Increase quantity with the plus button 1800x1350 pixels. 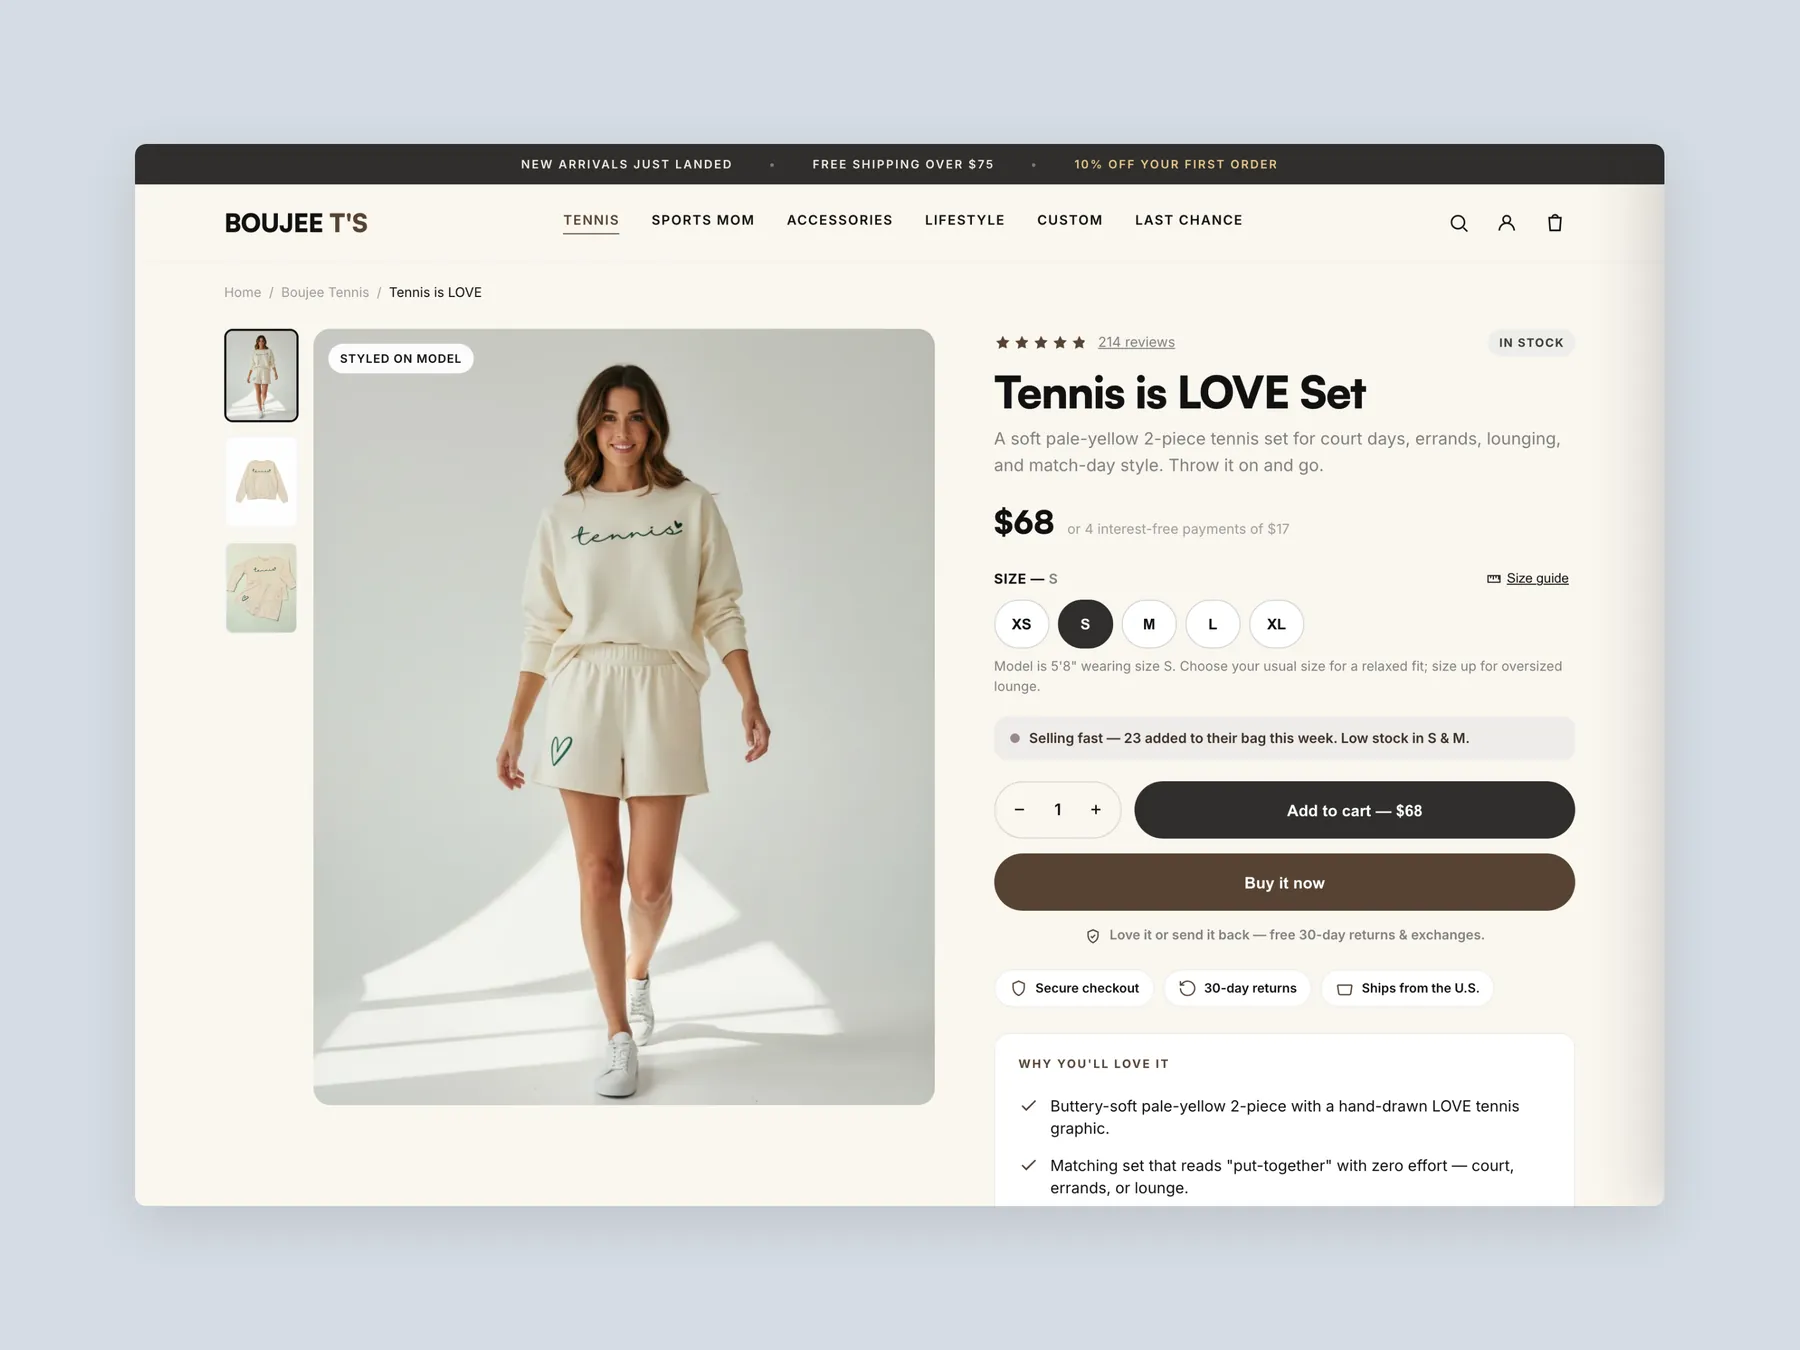pyautogui.click(x=1096, y=810)
